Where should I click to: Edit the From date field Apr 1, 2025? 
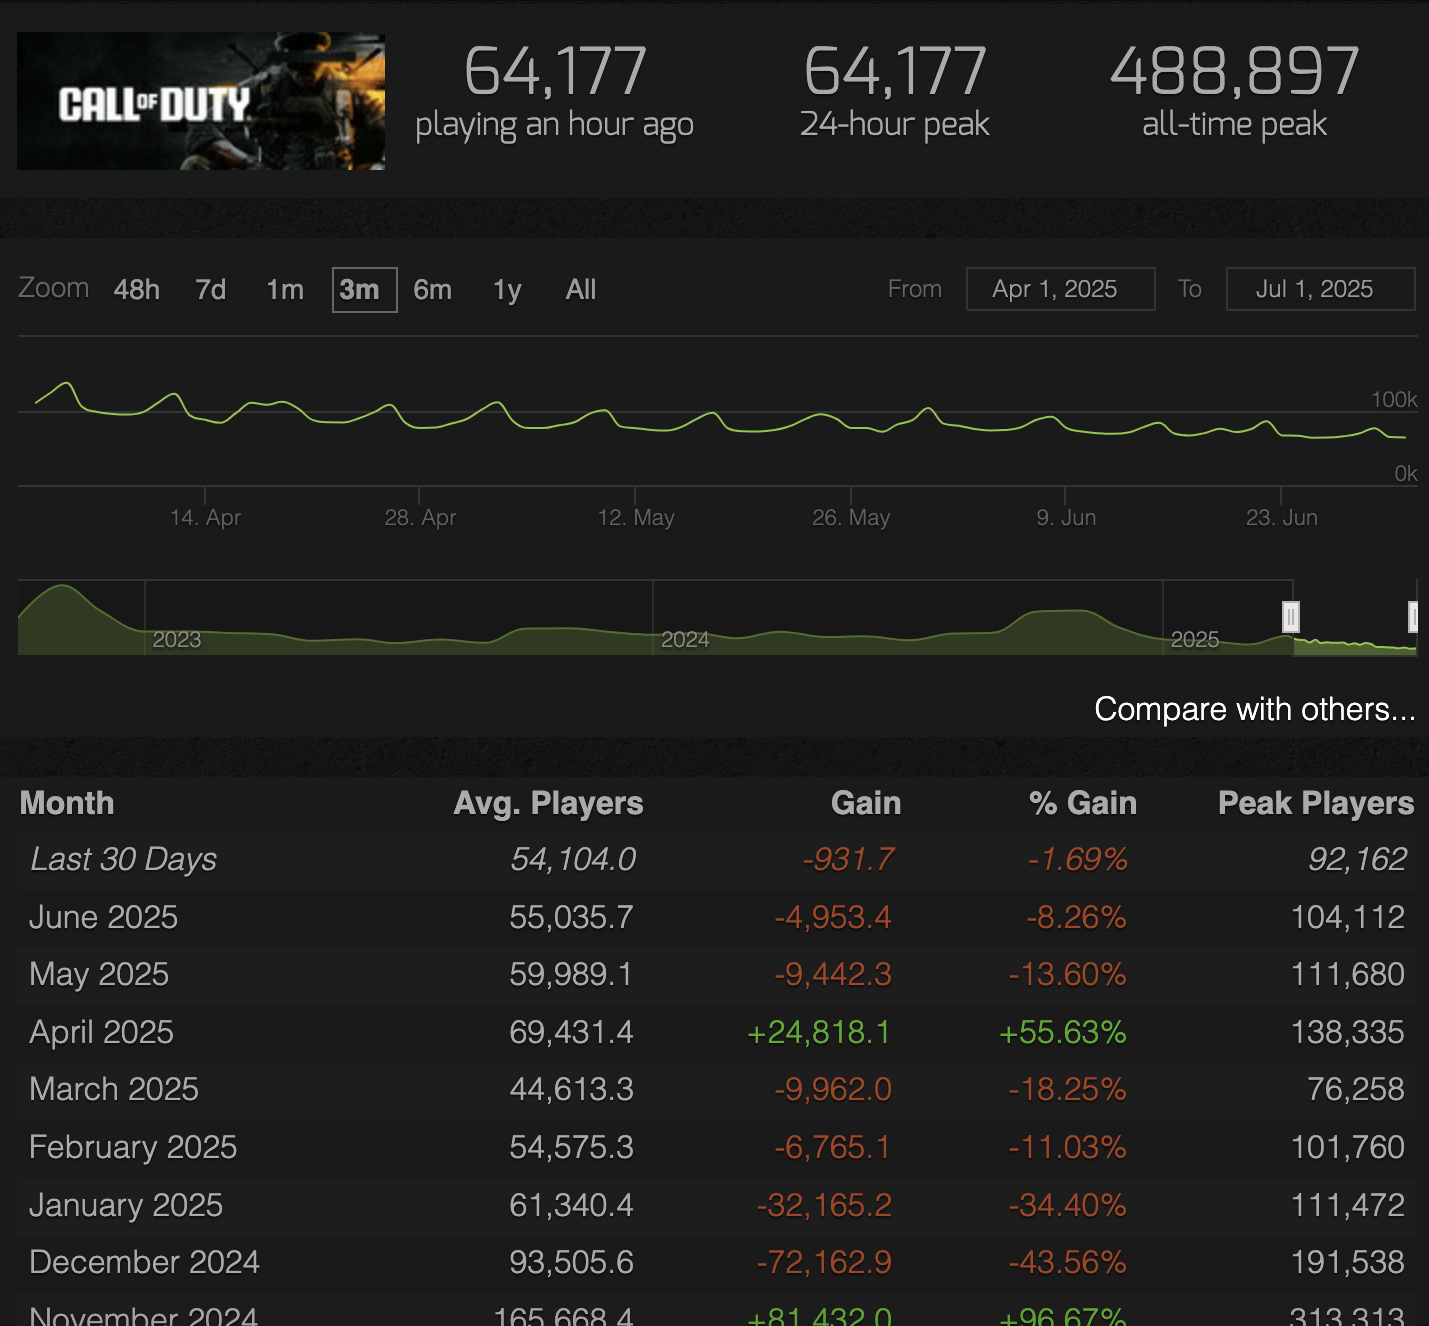1060,289
